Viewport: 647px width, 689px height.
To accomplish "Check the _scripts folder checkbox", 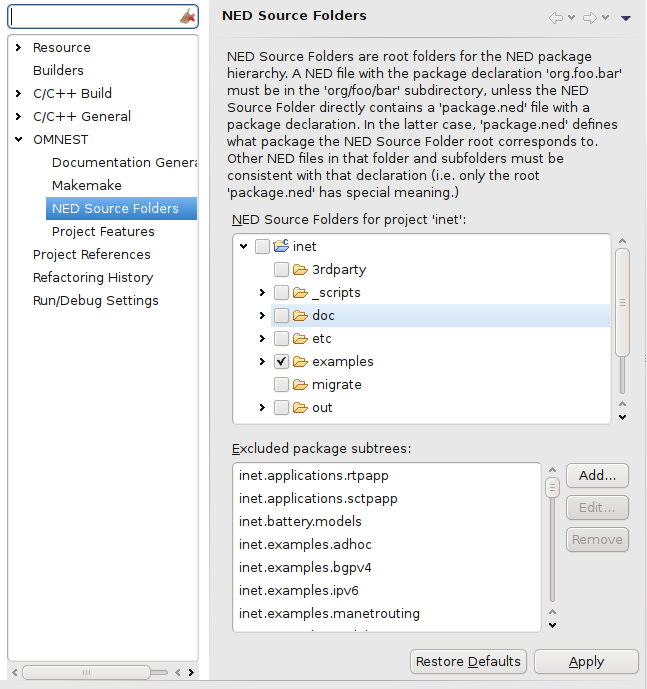I will (x=281, y=292).
